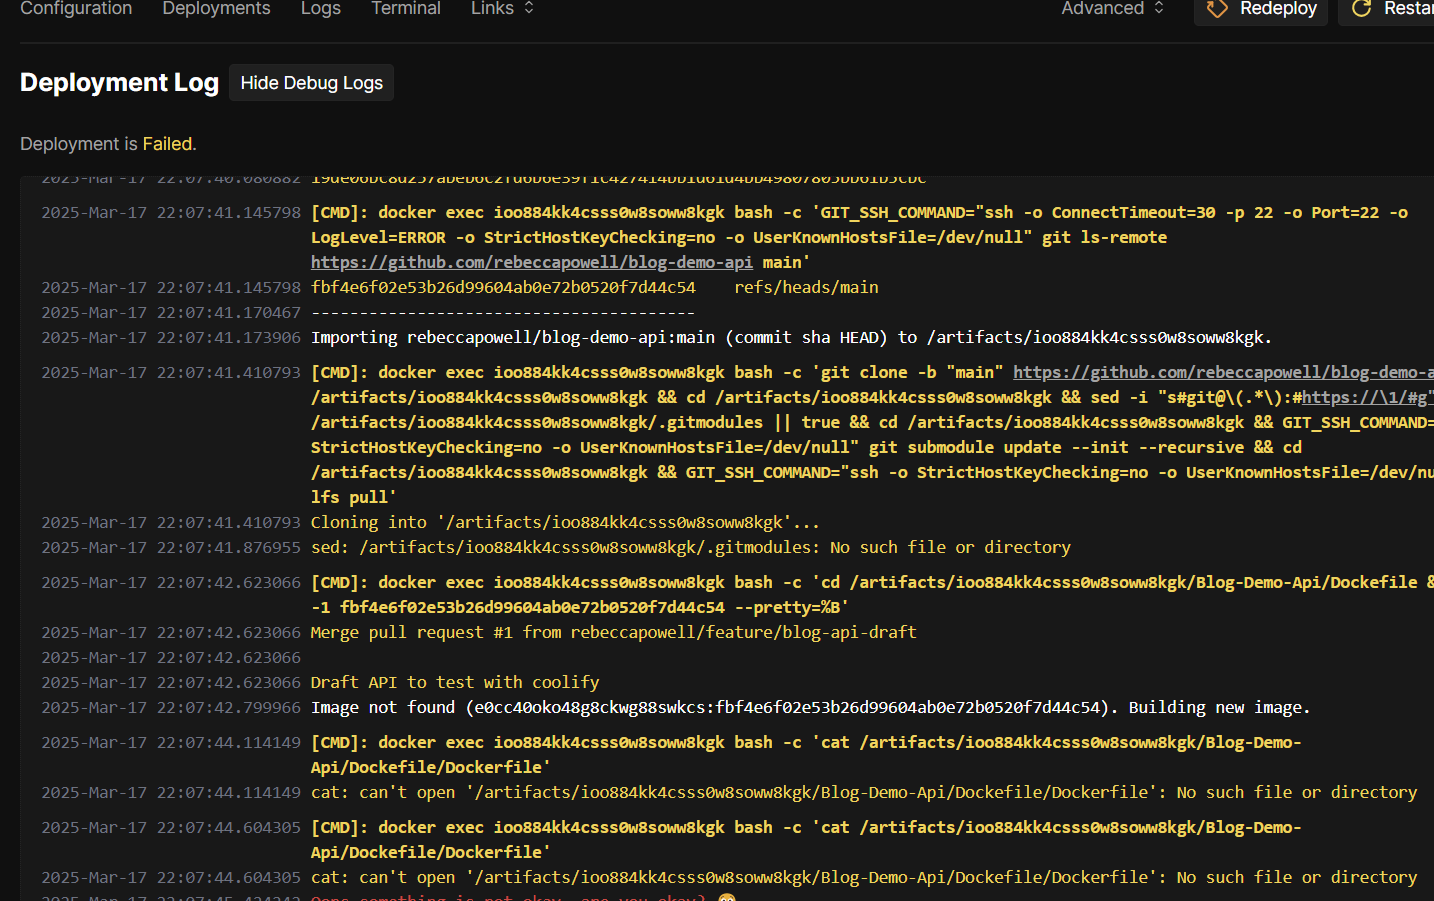Click the Failed status text

click(167, 143)
